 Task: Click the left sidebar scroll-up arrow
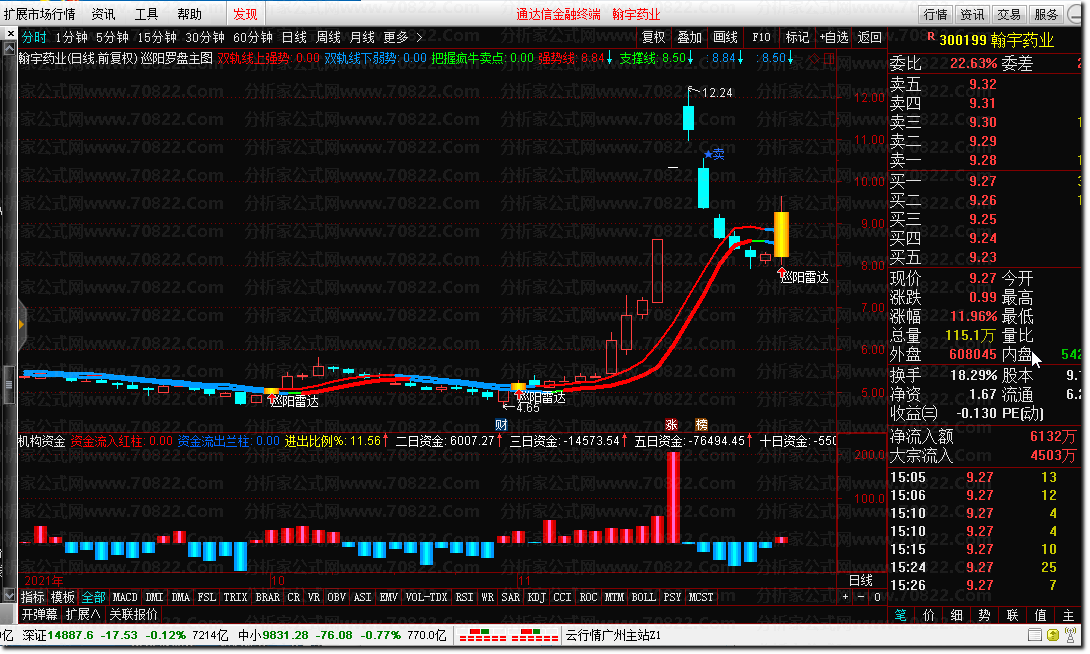coord(9,49)
